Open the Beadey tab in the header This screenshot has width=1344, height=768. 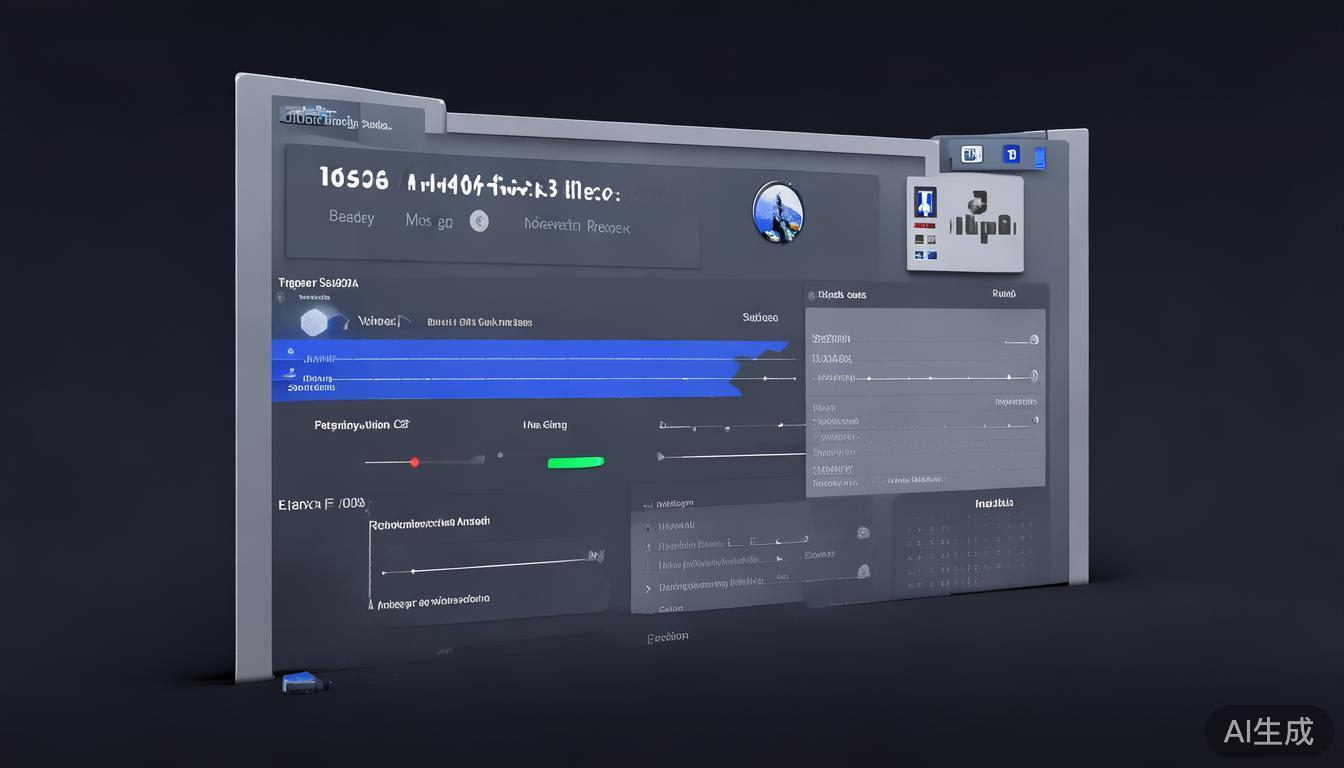[351, 217]
